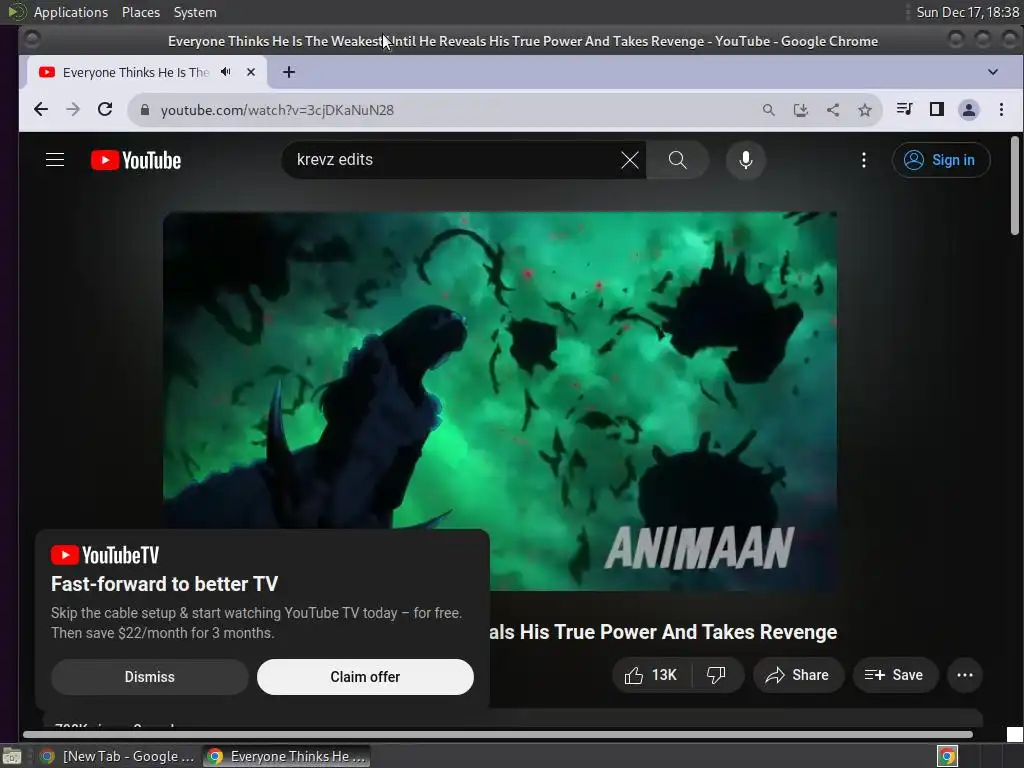Screen dimensions: 1024x768
Task: Open Chrome three-dot menu
Action: point(1001,109)
